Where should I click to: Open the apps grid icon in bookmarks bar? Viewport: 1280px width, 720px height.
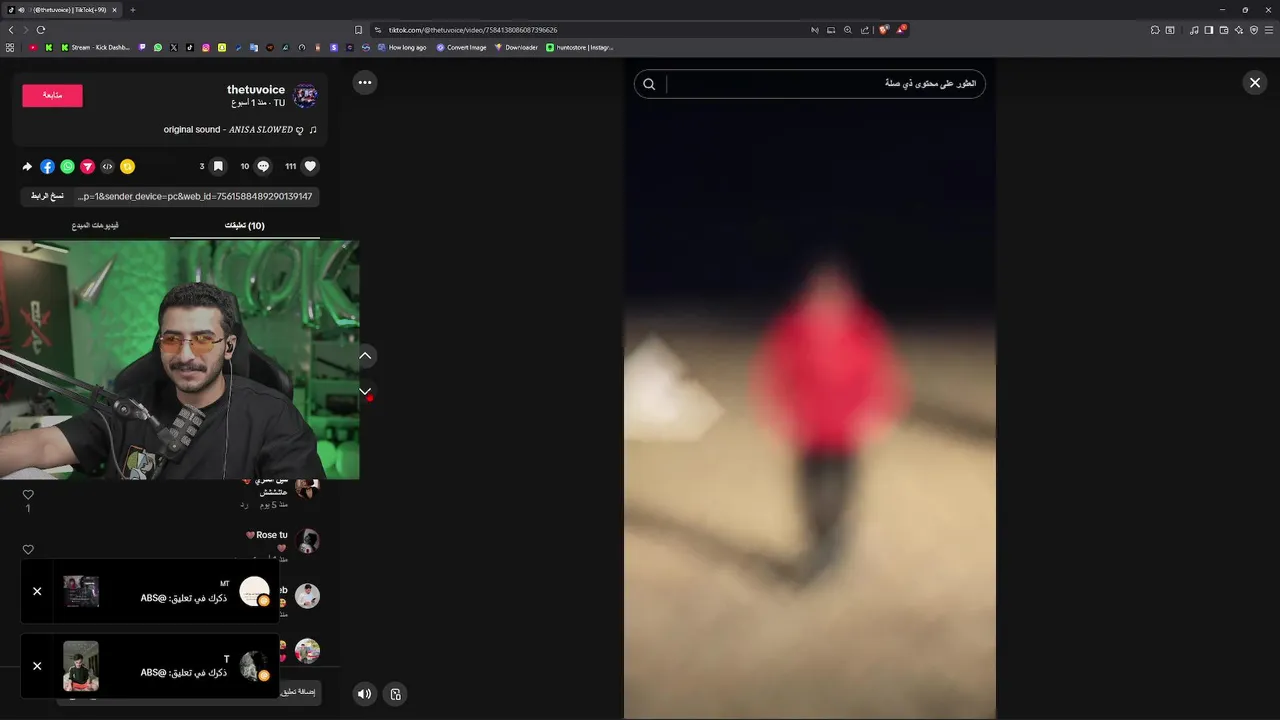point(10,47)
